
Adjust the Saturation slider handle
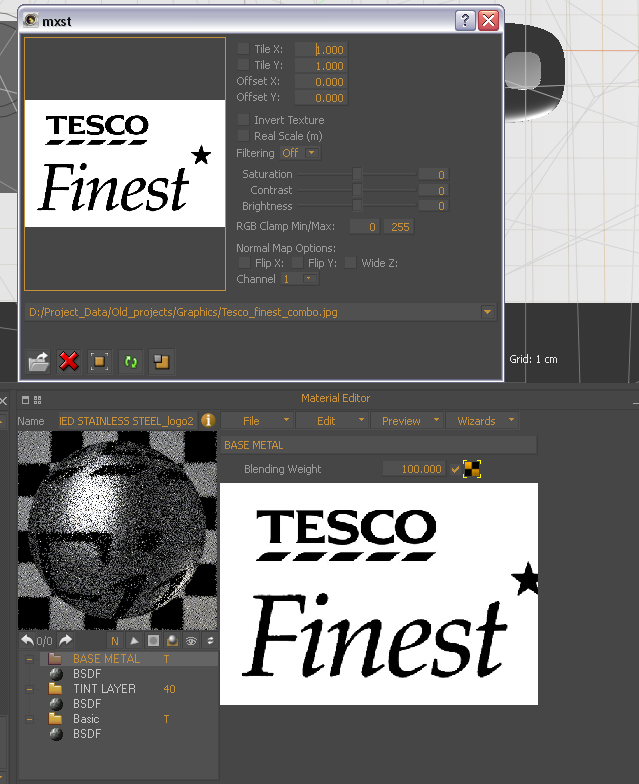click(x=357, y=174)
